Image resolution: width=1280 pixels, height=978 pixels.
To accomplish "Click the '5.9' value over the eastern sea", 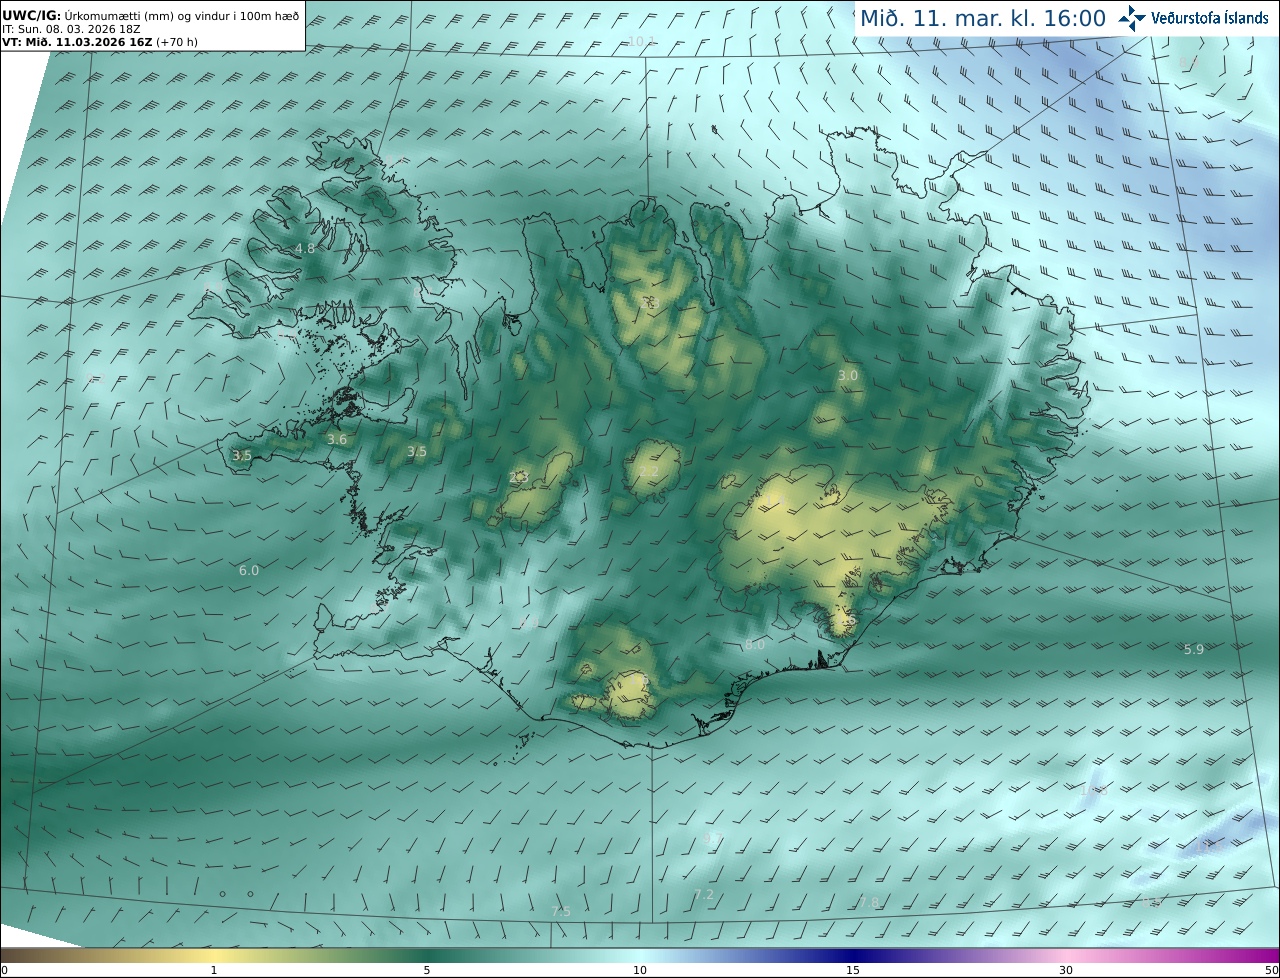I will [1194, 649].
